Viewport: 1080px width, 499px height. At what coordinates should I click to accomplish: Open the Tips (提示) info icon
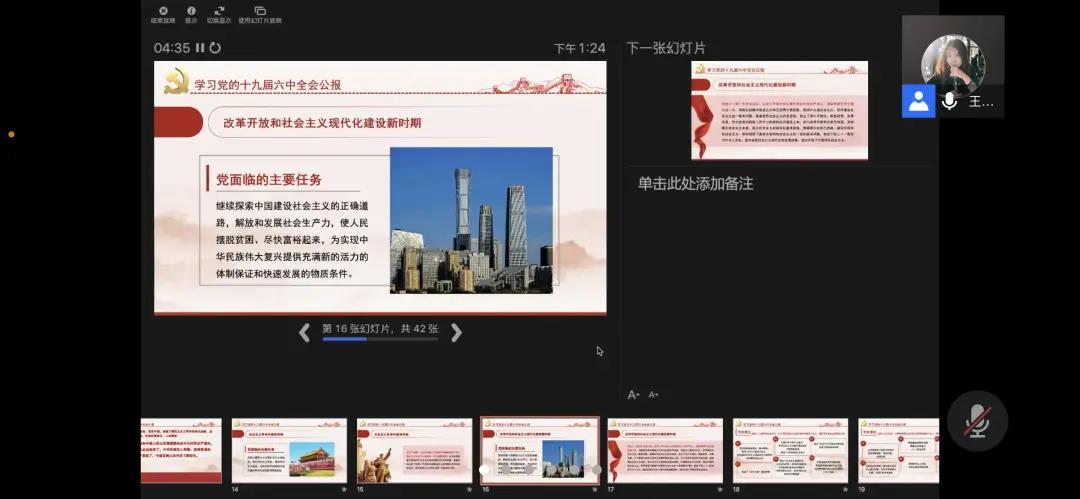(x=191, y=12)
